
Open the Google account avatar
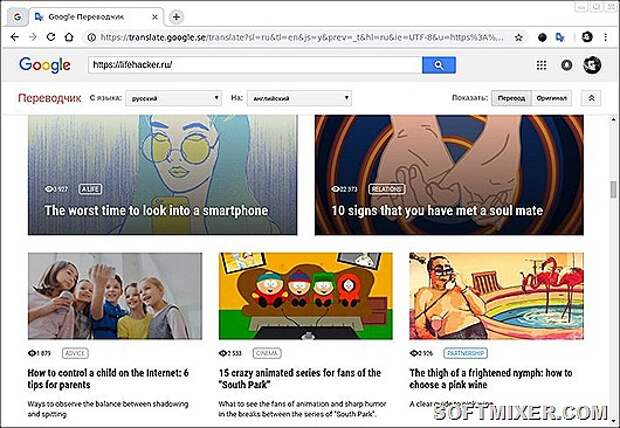pos(592,65)
